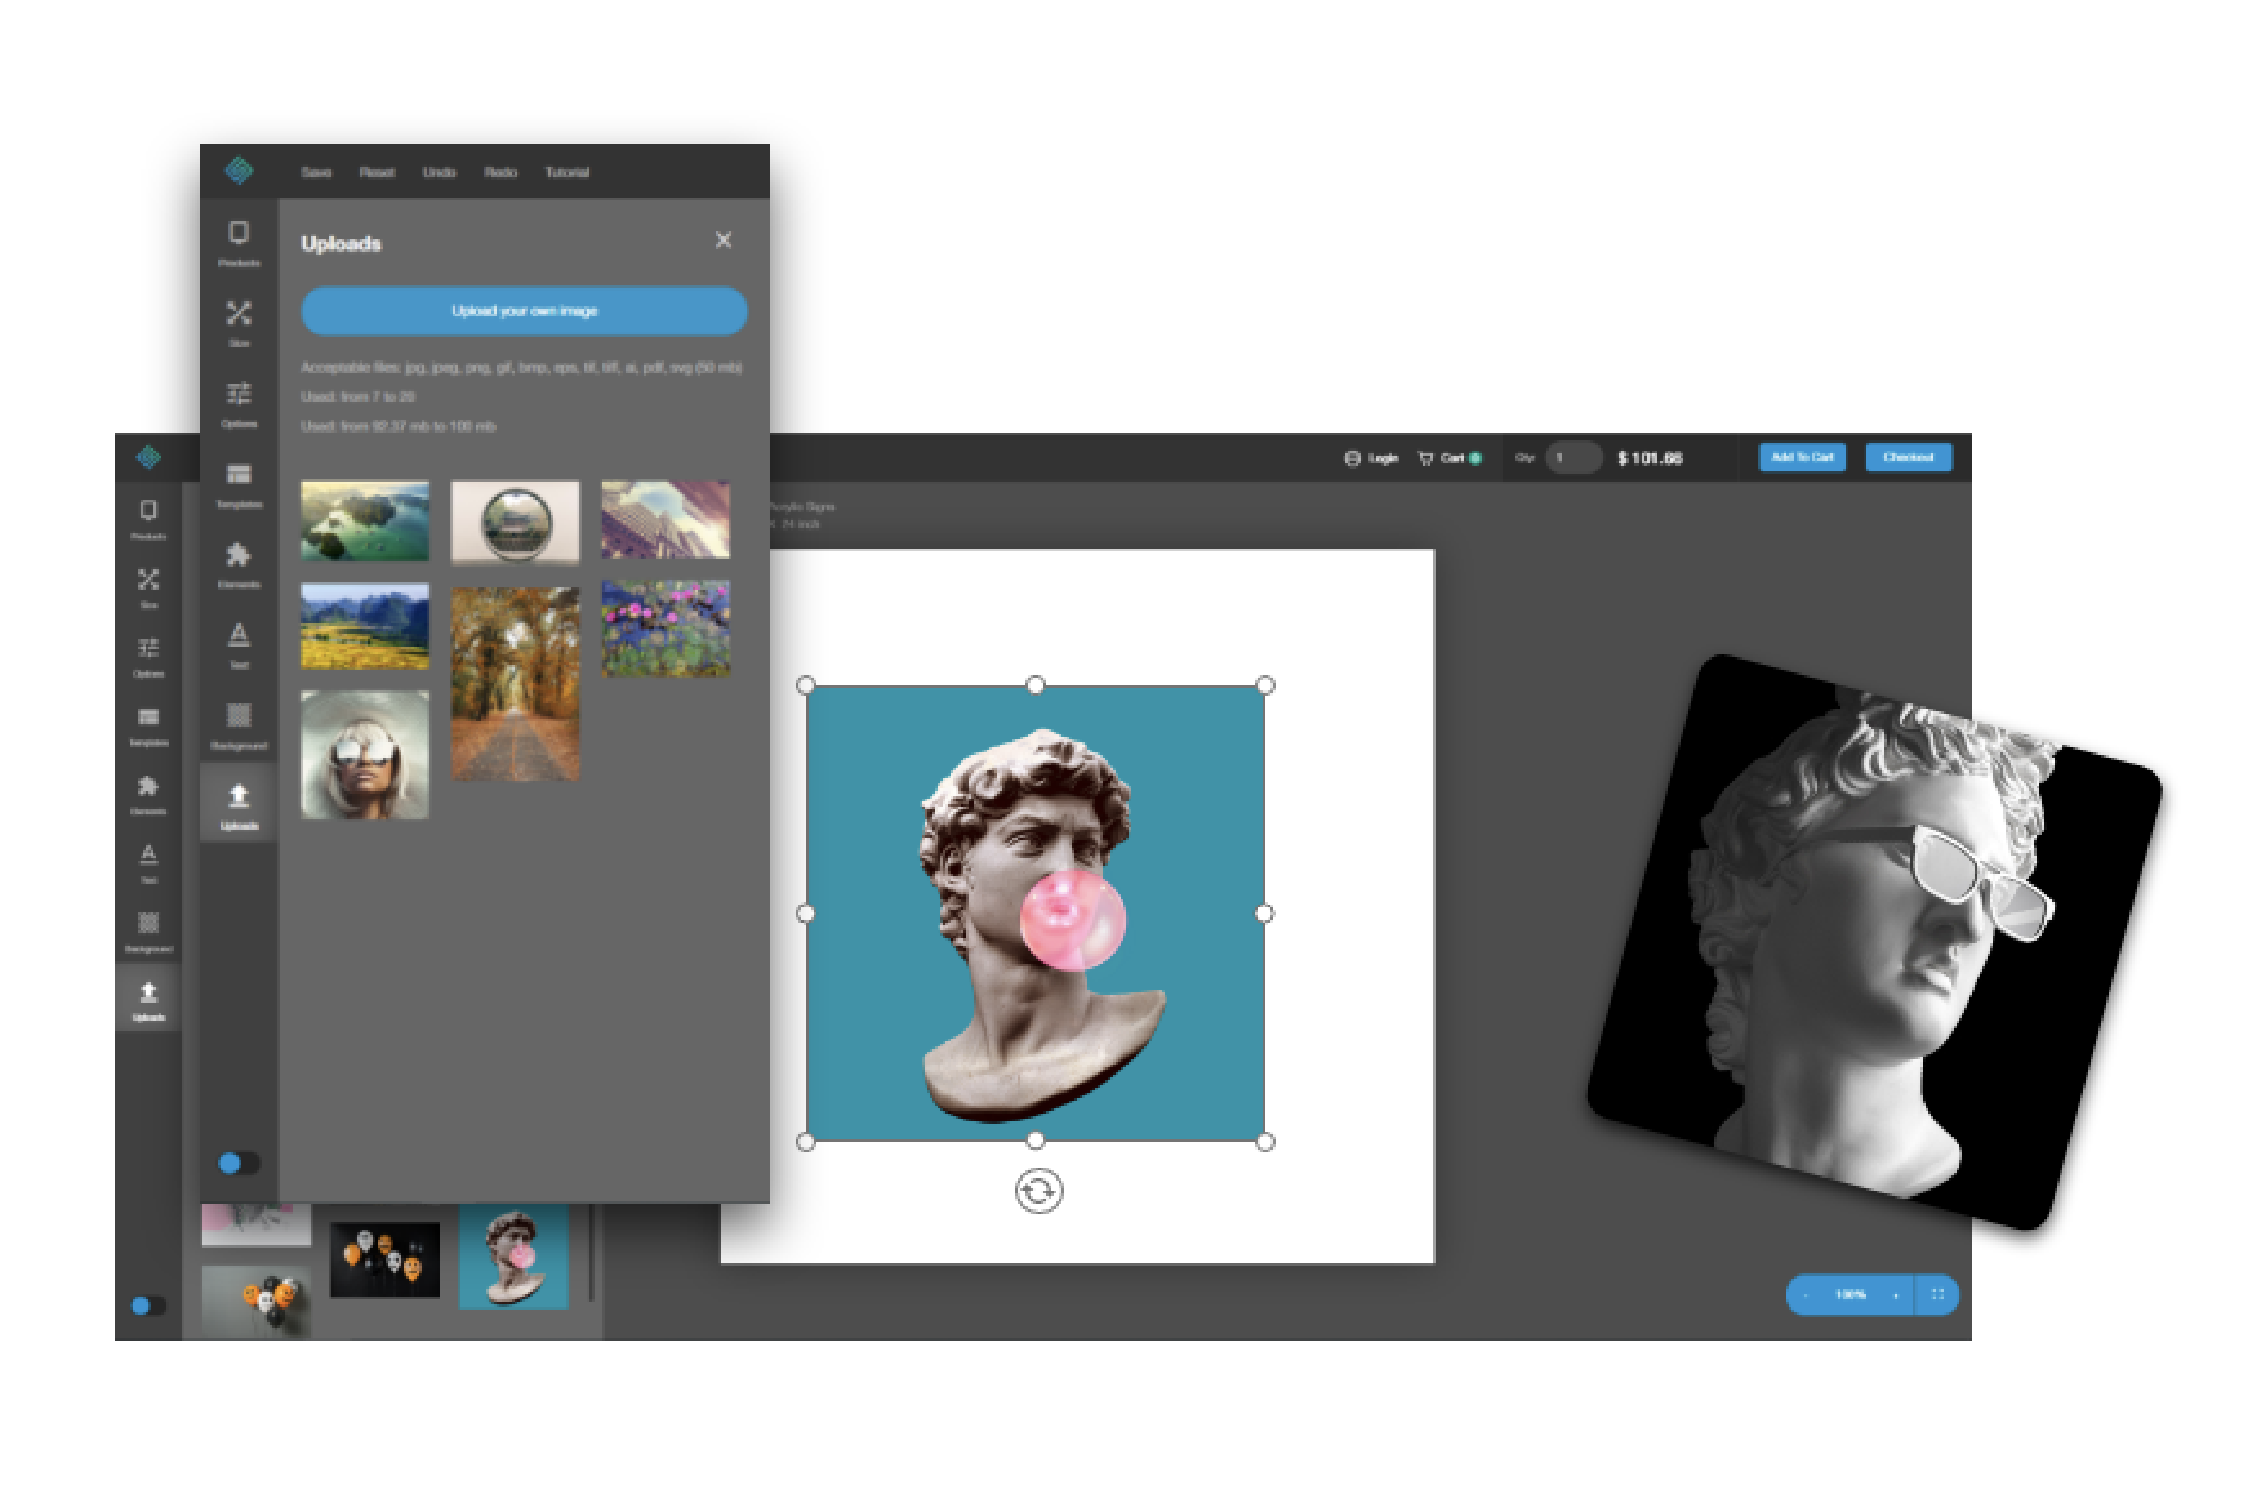Viewport: 2246px width, 1510px height.
Task: Open Options in the back editor sidebar
Action: click(x=148, y=657)
